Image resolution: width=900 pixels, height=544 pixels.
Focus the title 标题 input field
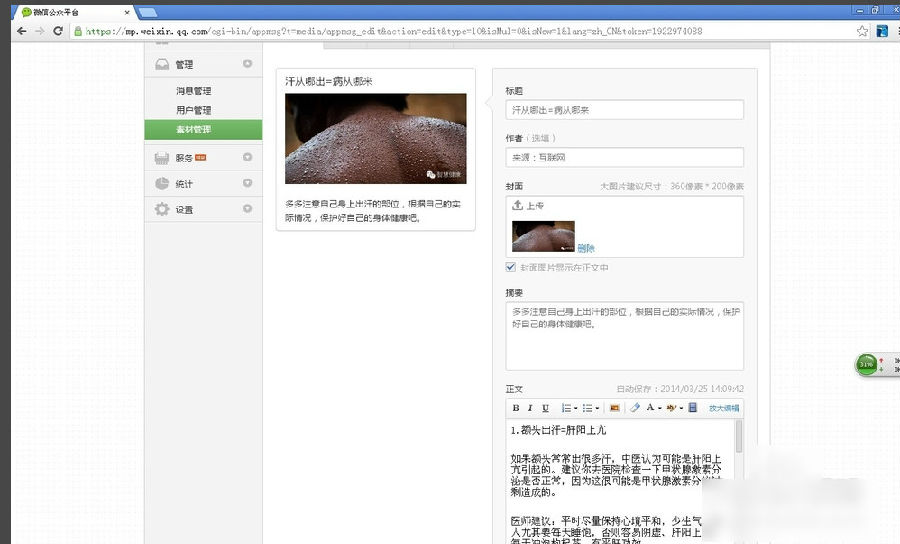click(624, 110)
